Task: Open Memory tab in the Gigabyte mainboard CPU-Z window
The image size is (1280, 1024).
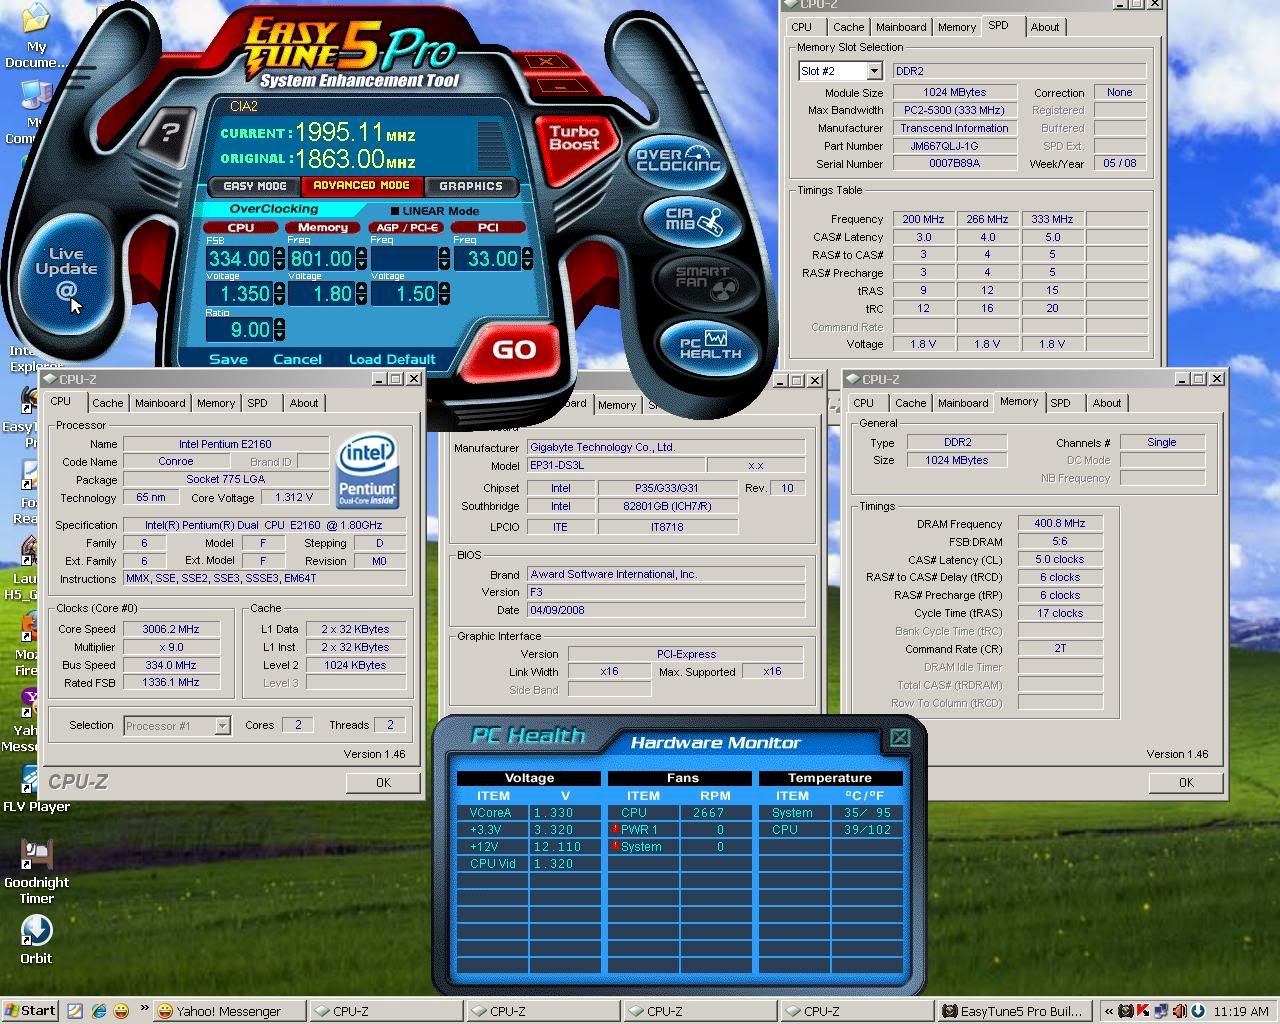Action: pos(617,405)
